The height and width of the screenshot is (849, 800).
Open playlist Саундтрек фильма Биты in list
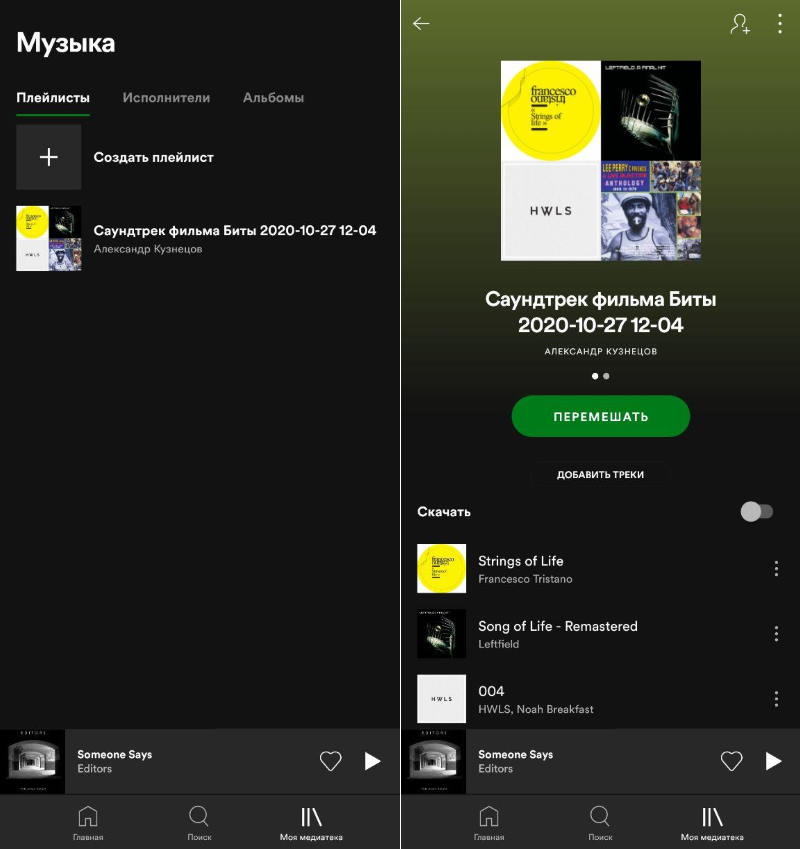pos(200,238)
